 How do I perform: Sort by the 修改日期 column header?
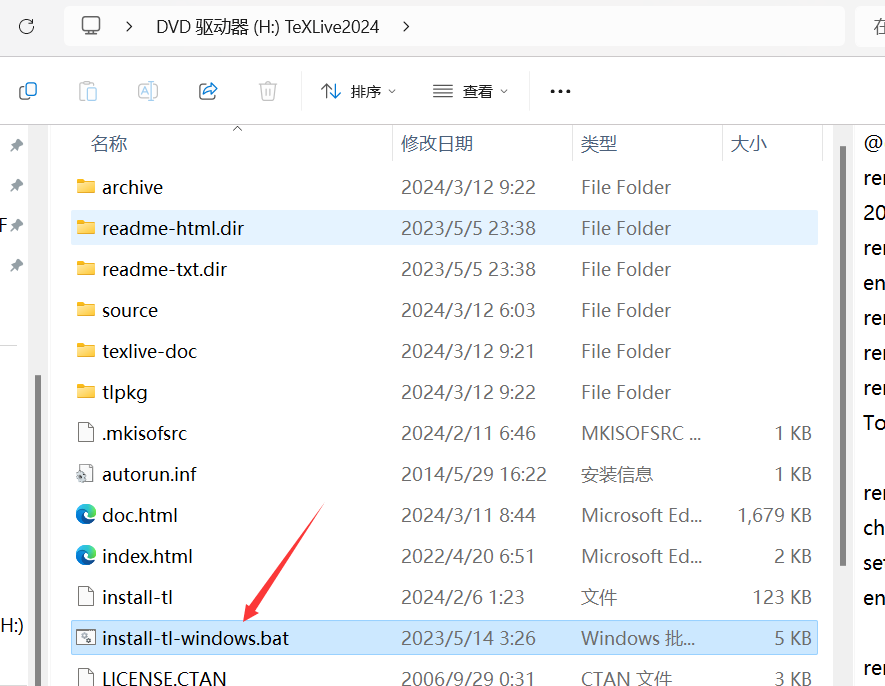[x=436, y=143]
